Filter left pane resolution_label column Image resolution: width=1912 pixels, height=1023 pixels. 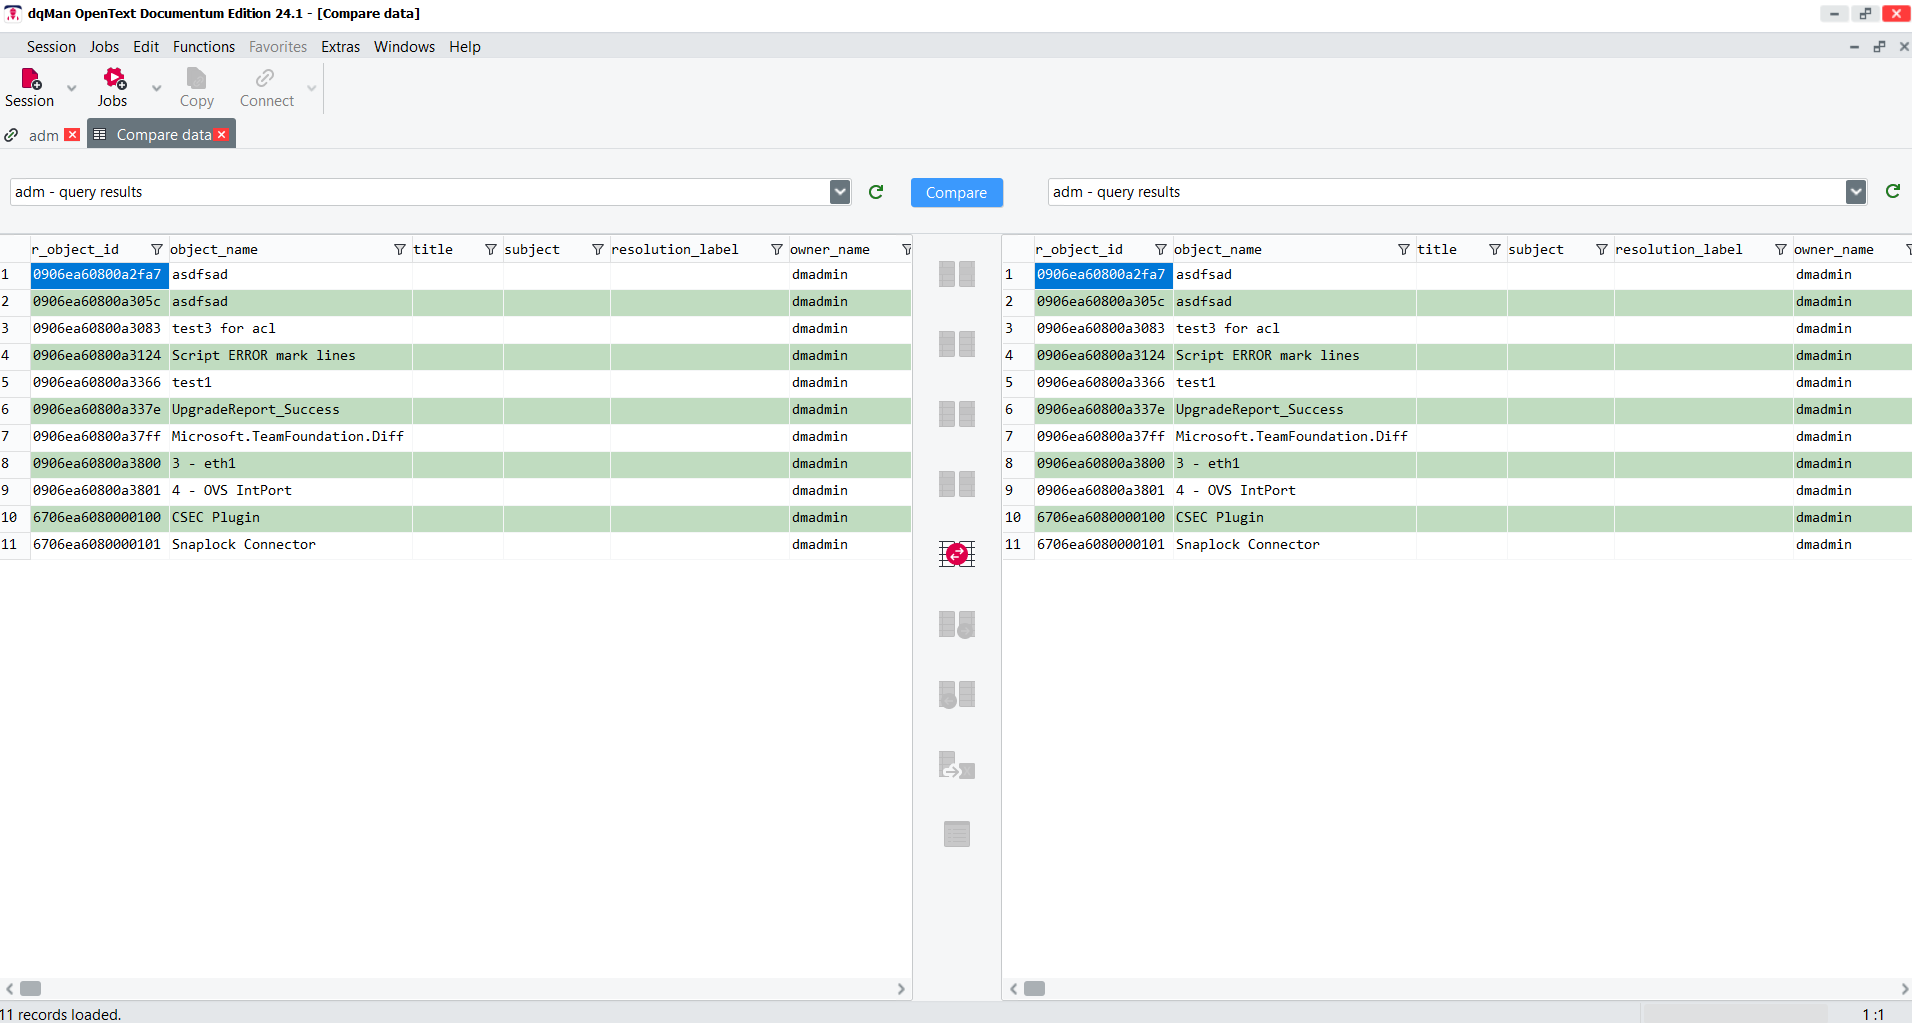pos(777,250)
